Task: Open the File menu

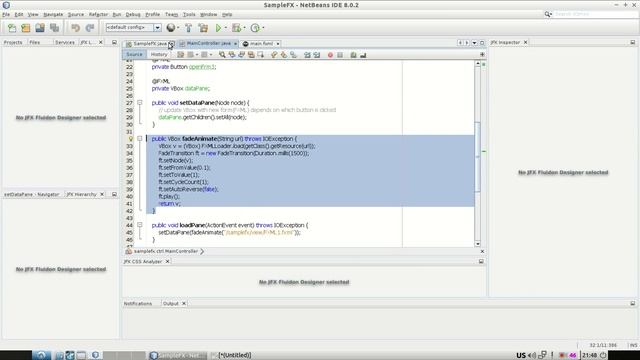Action: 6,14
